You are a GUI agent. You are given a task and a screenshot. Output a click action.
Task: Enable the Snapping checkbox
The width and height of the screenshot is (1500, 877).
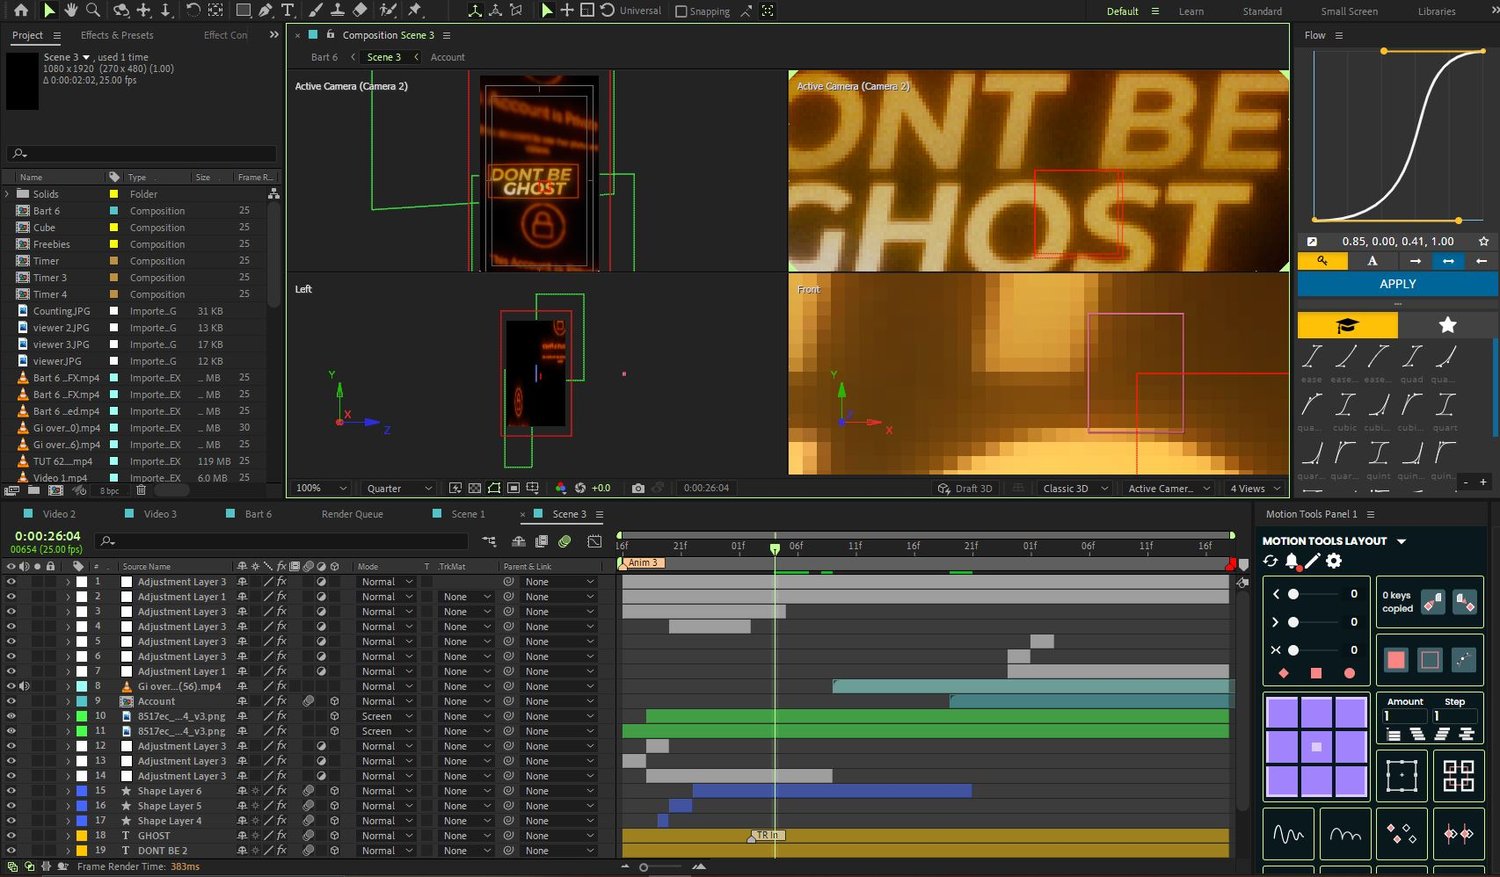681,11
